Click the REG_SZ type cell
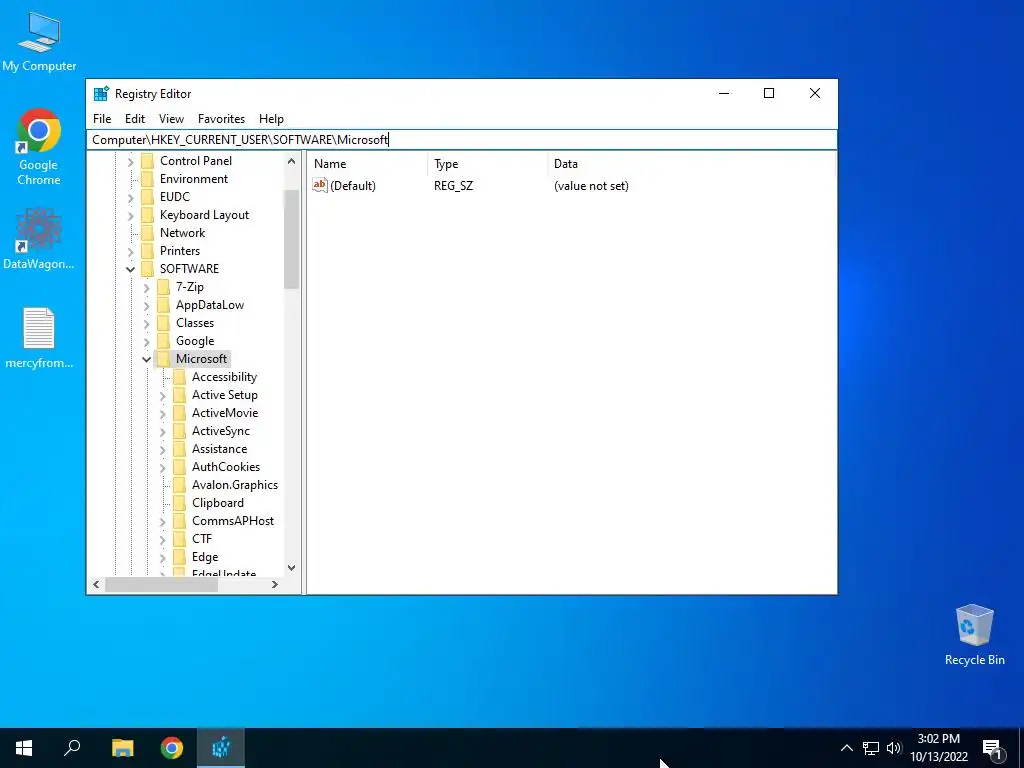1024x768 pixels. tap(453, 186)
